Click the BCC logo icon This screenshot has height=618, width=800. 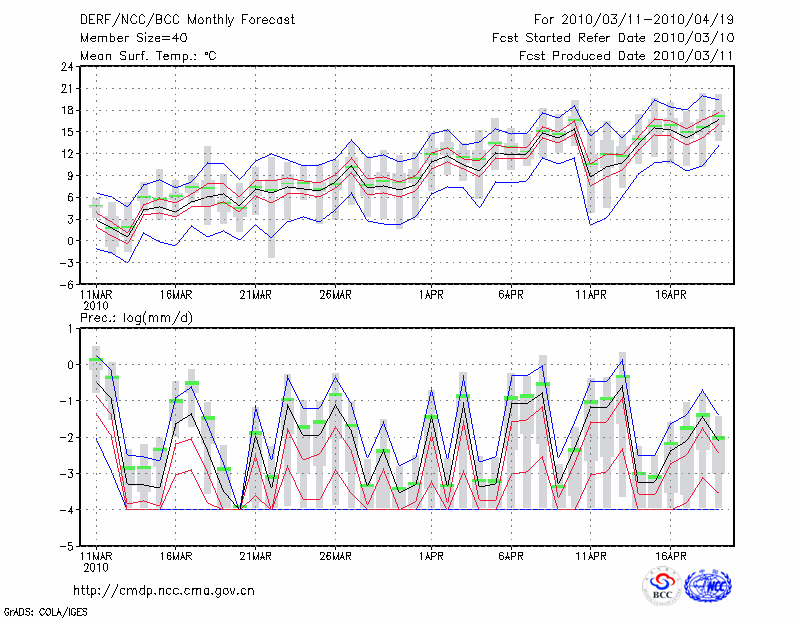click(662, 587)
